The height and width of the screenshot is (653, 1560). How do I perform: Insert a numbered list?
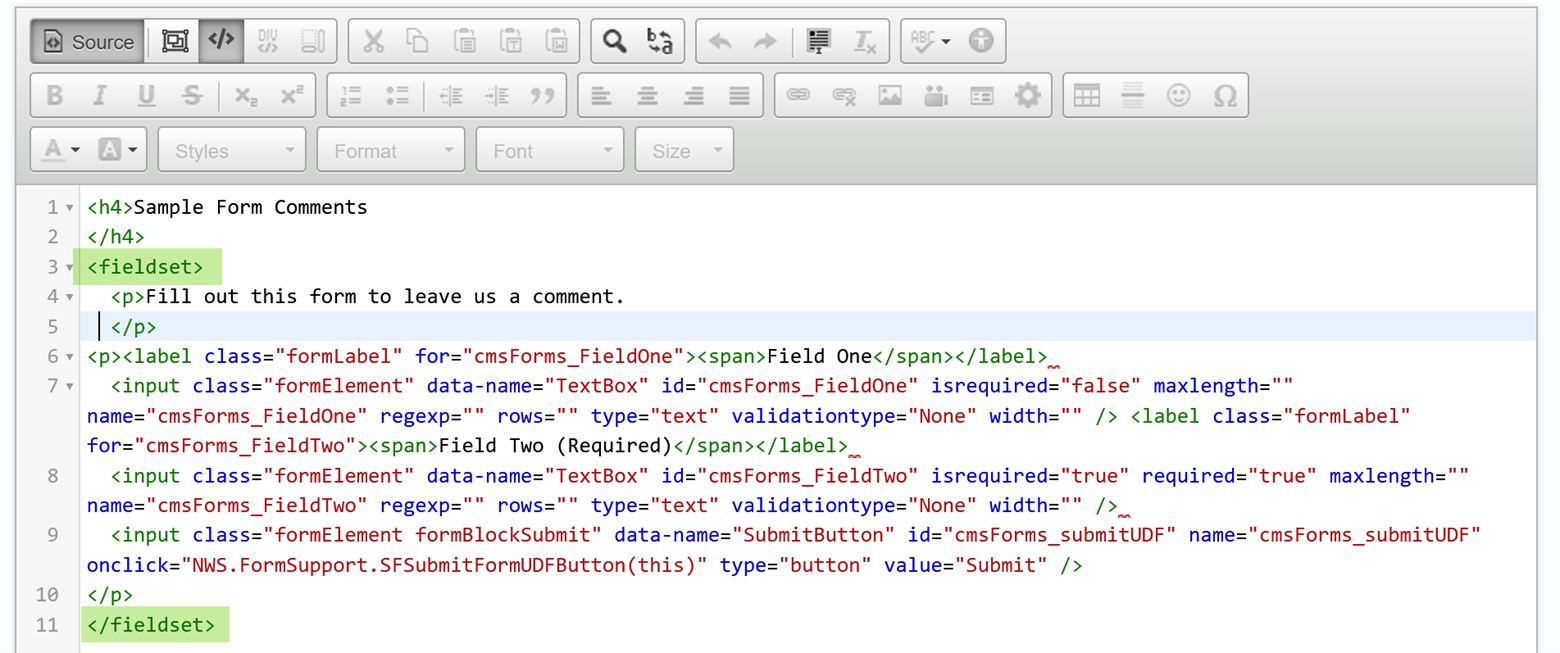tap(351, 96)
